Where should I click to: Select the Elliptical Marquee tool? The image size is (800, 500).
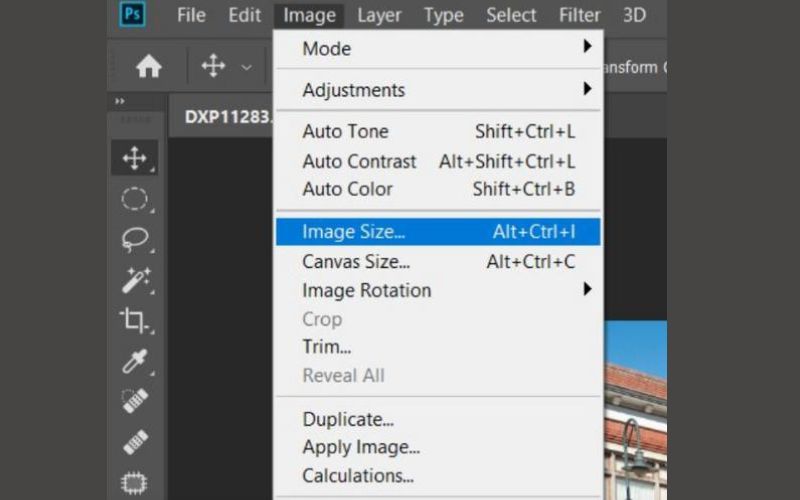[x=135, y=199]
